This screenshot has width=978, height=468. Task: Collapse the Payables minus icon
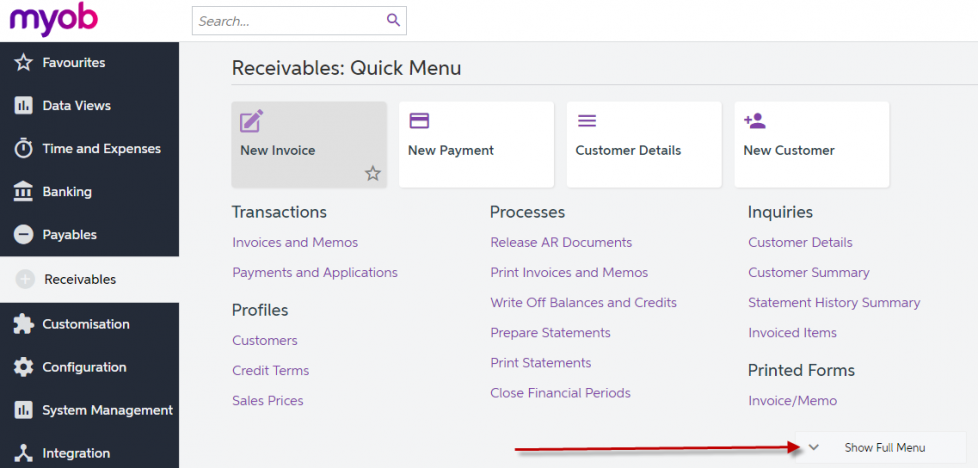click(23, 235)
